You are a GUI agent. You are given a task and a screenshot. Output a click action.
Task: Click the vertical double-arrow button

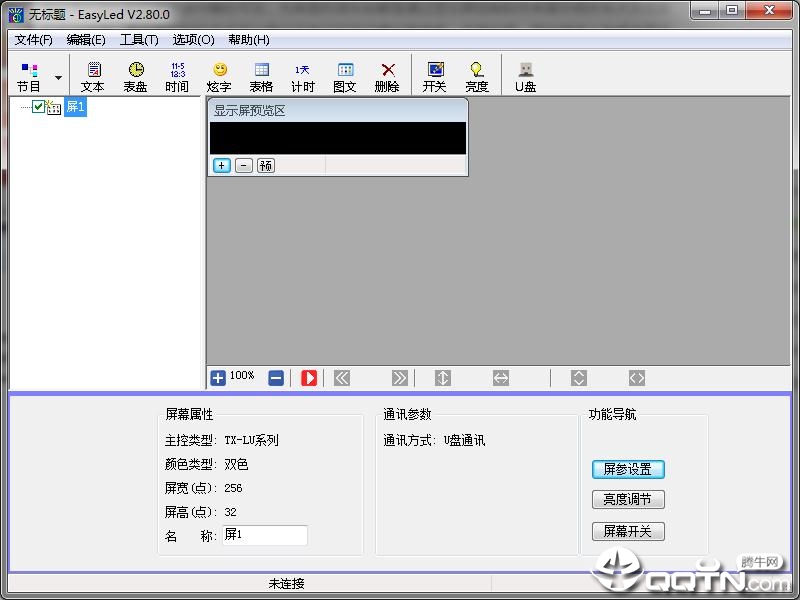443,378
